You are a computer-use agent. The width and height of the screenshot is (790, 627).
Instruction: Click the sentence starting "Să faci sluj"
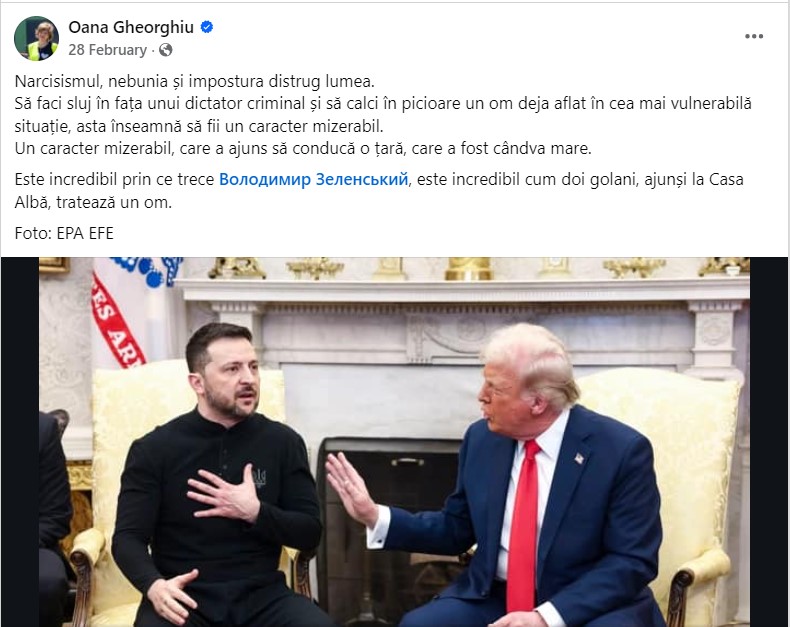pyautogui.click(x=383, y=114)
